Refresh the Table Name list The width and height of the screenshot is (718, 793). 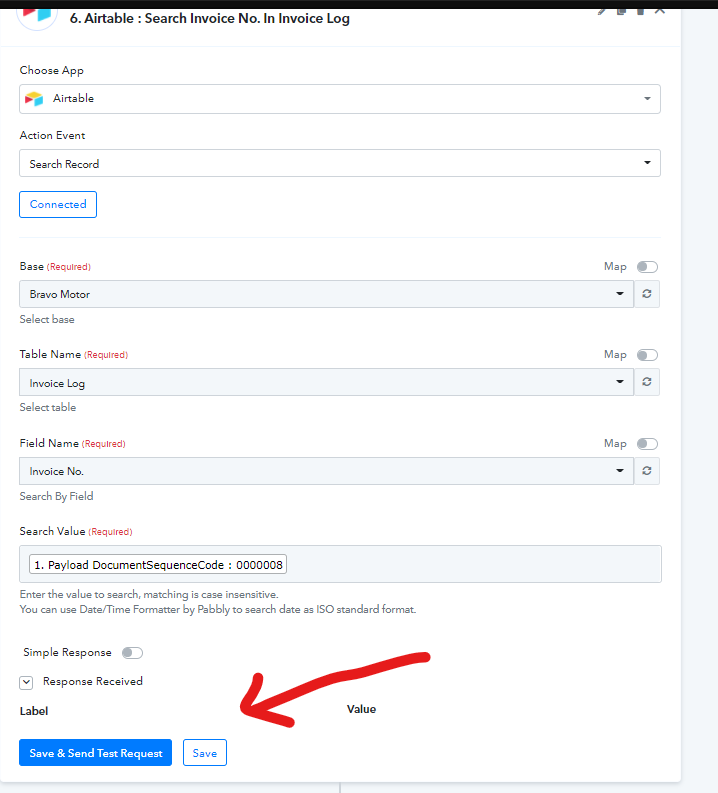tap(647, 382)
